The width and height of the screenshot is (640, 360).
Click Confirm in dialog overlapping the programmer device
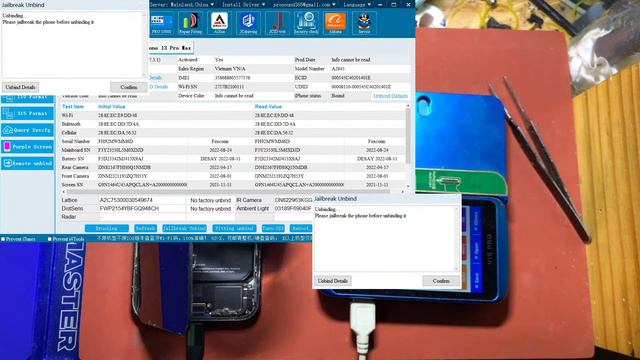(441, 281)
